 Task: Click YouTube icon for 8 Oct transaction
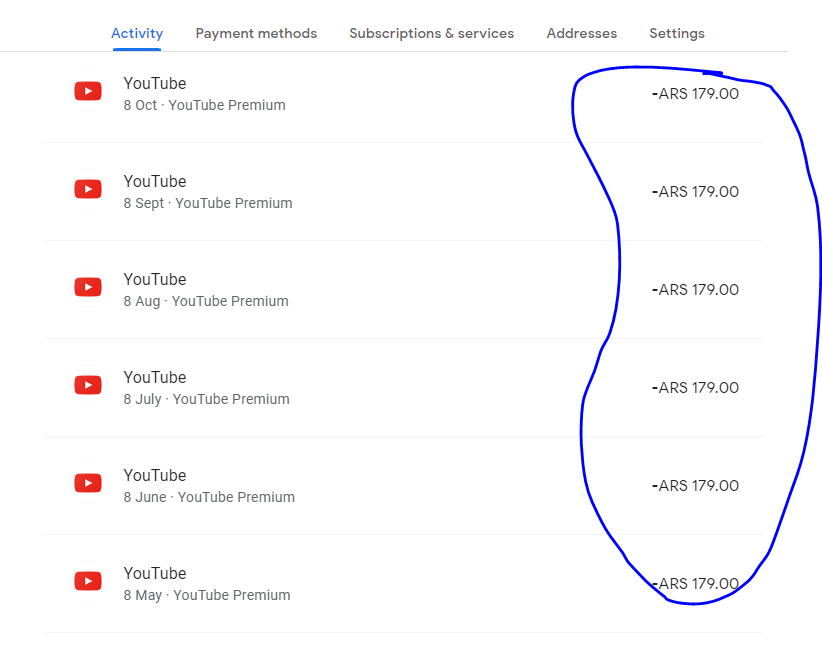(x=88, y=91)
